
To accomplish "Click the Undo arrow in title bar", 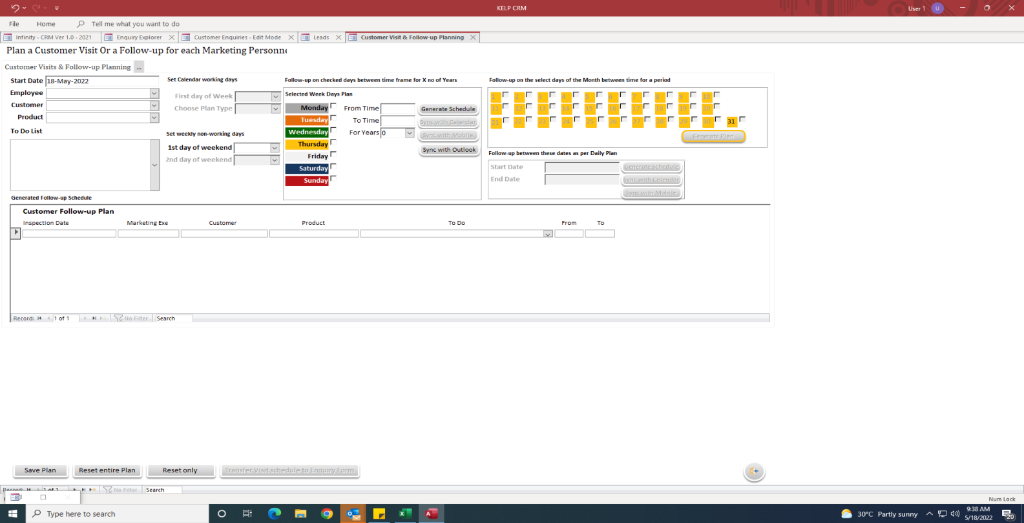I will coord(16,8).
